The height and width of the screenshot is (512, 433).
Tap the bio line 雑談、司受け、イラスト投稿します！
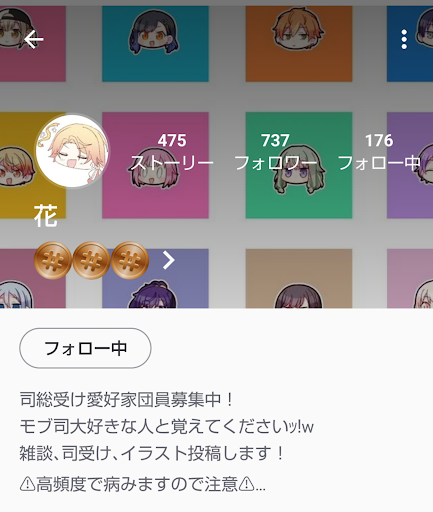[x=152, y=453]
